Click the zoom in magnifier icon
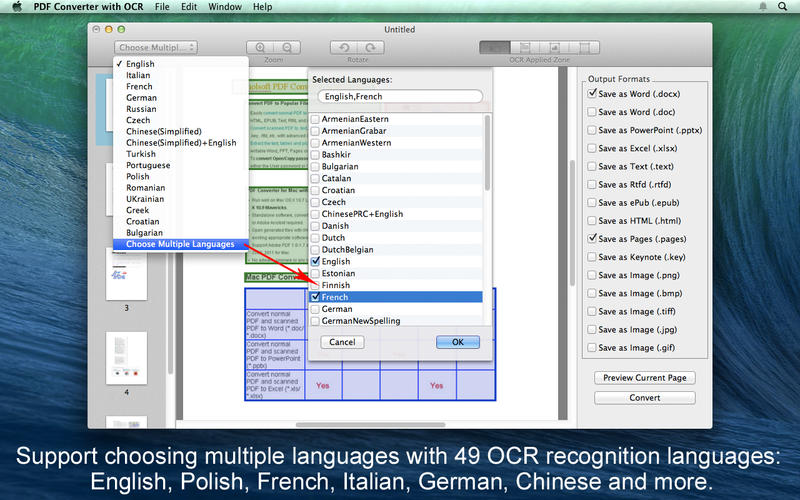The height and width of the screenshot is (500, 800). pyautogui.click(x=261, y=47)
